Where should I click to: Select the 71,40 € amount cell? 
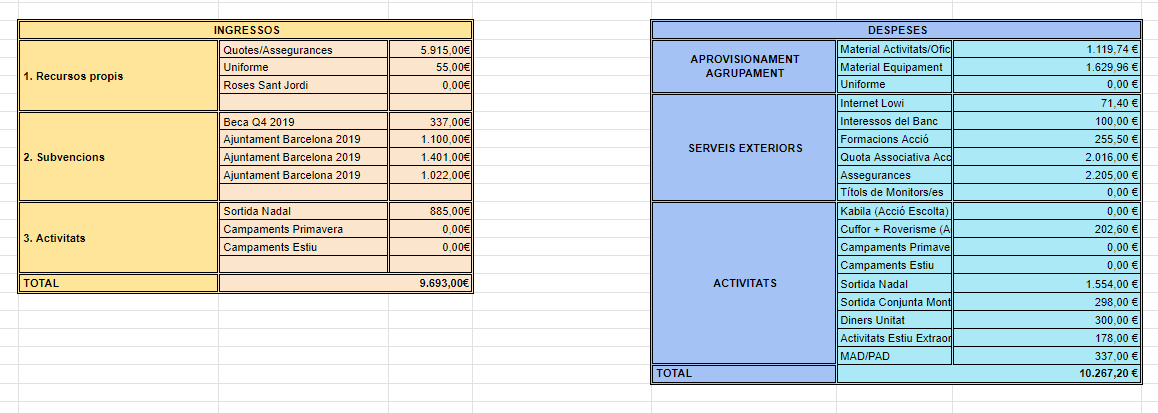coord(1046,103)
